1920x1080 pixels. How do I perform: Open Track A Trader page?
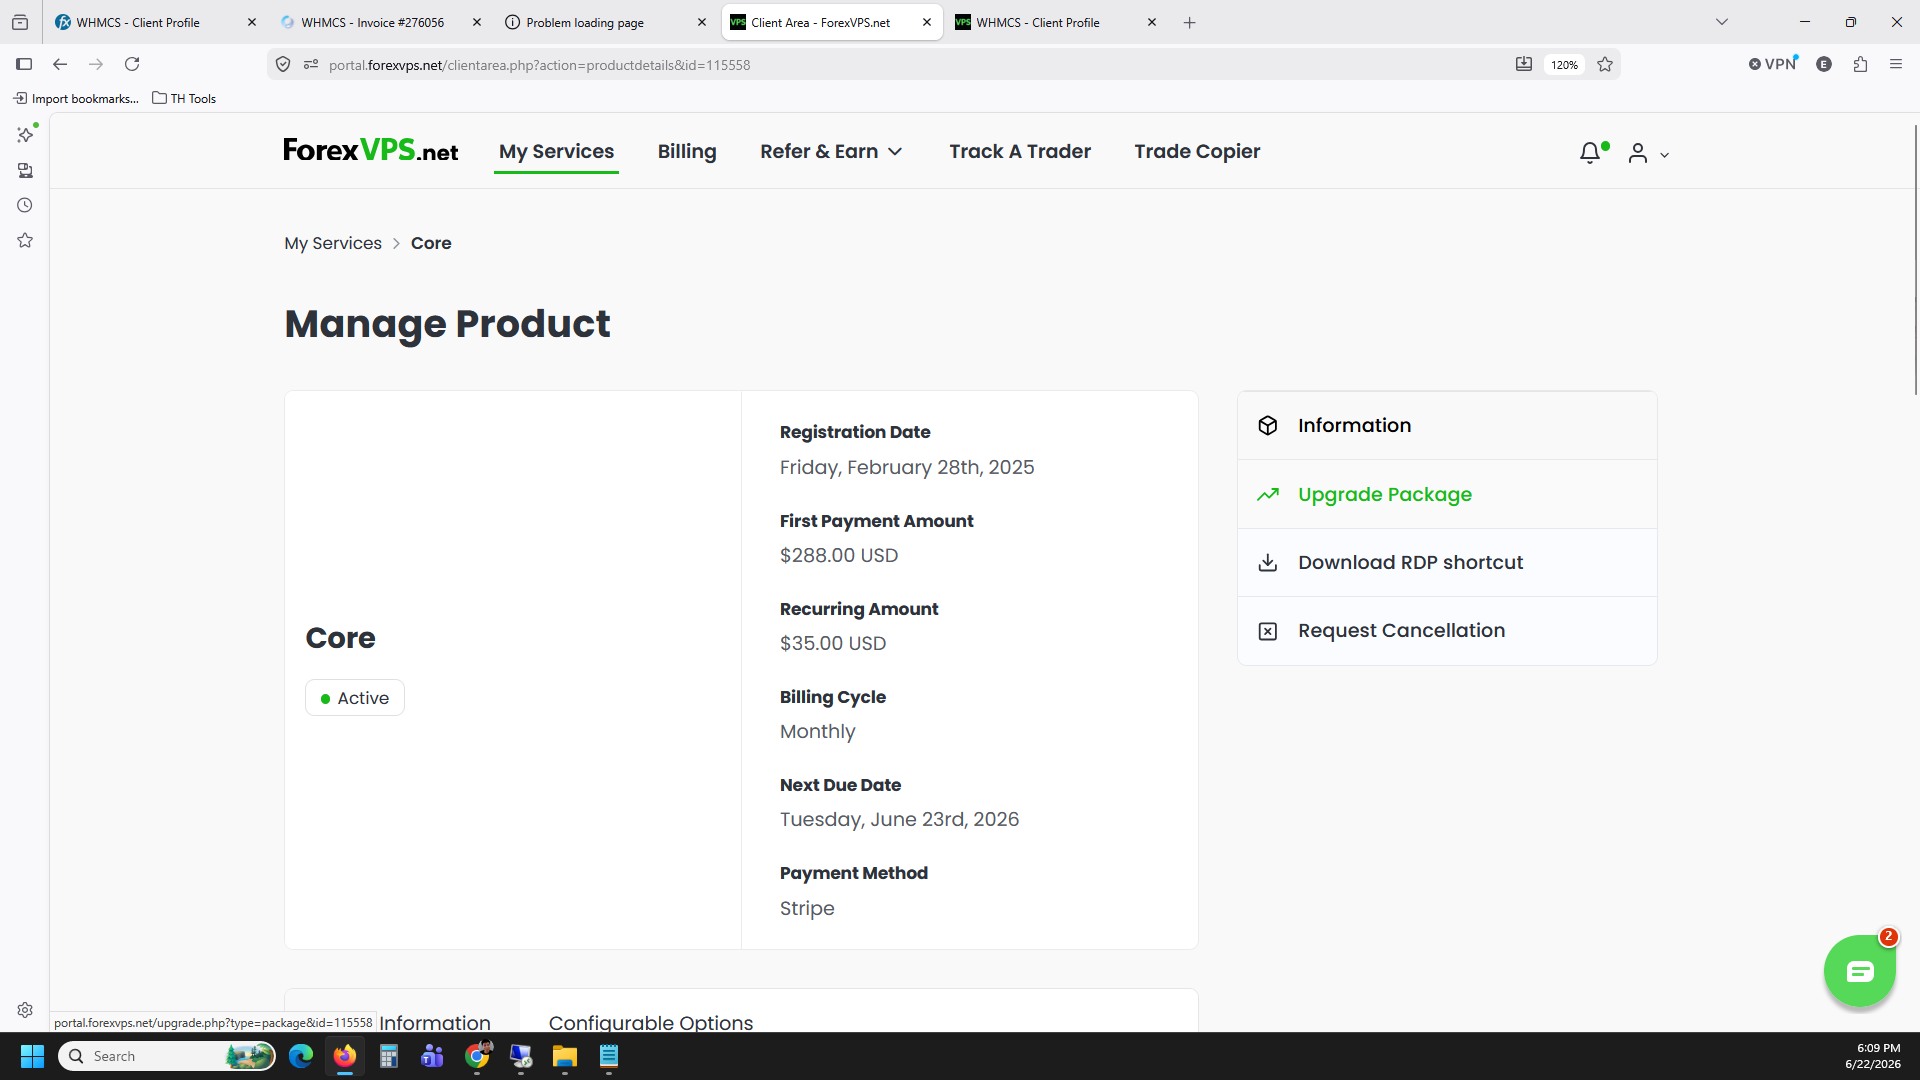click(1020, 151)
